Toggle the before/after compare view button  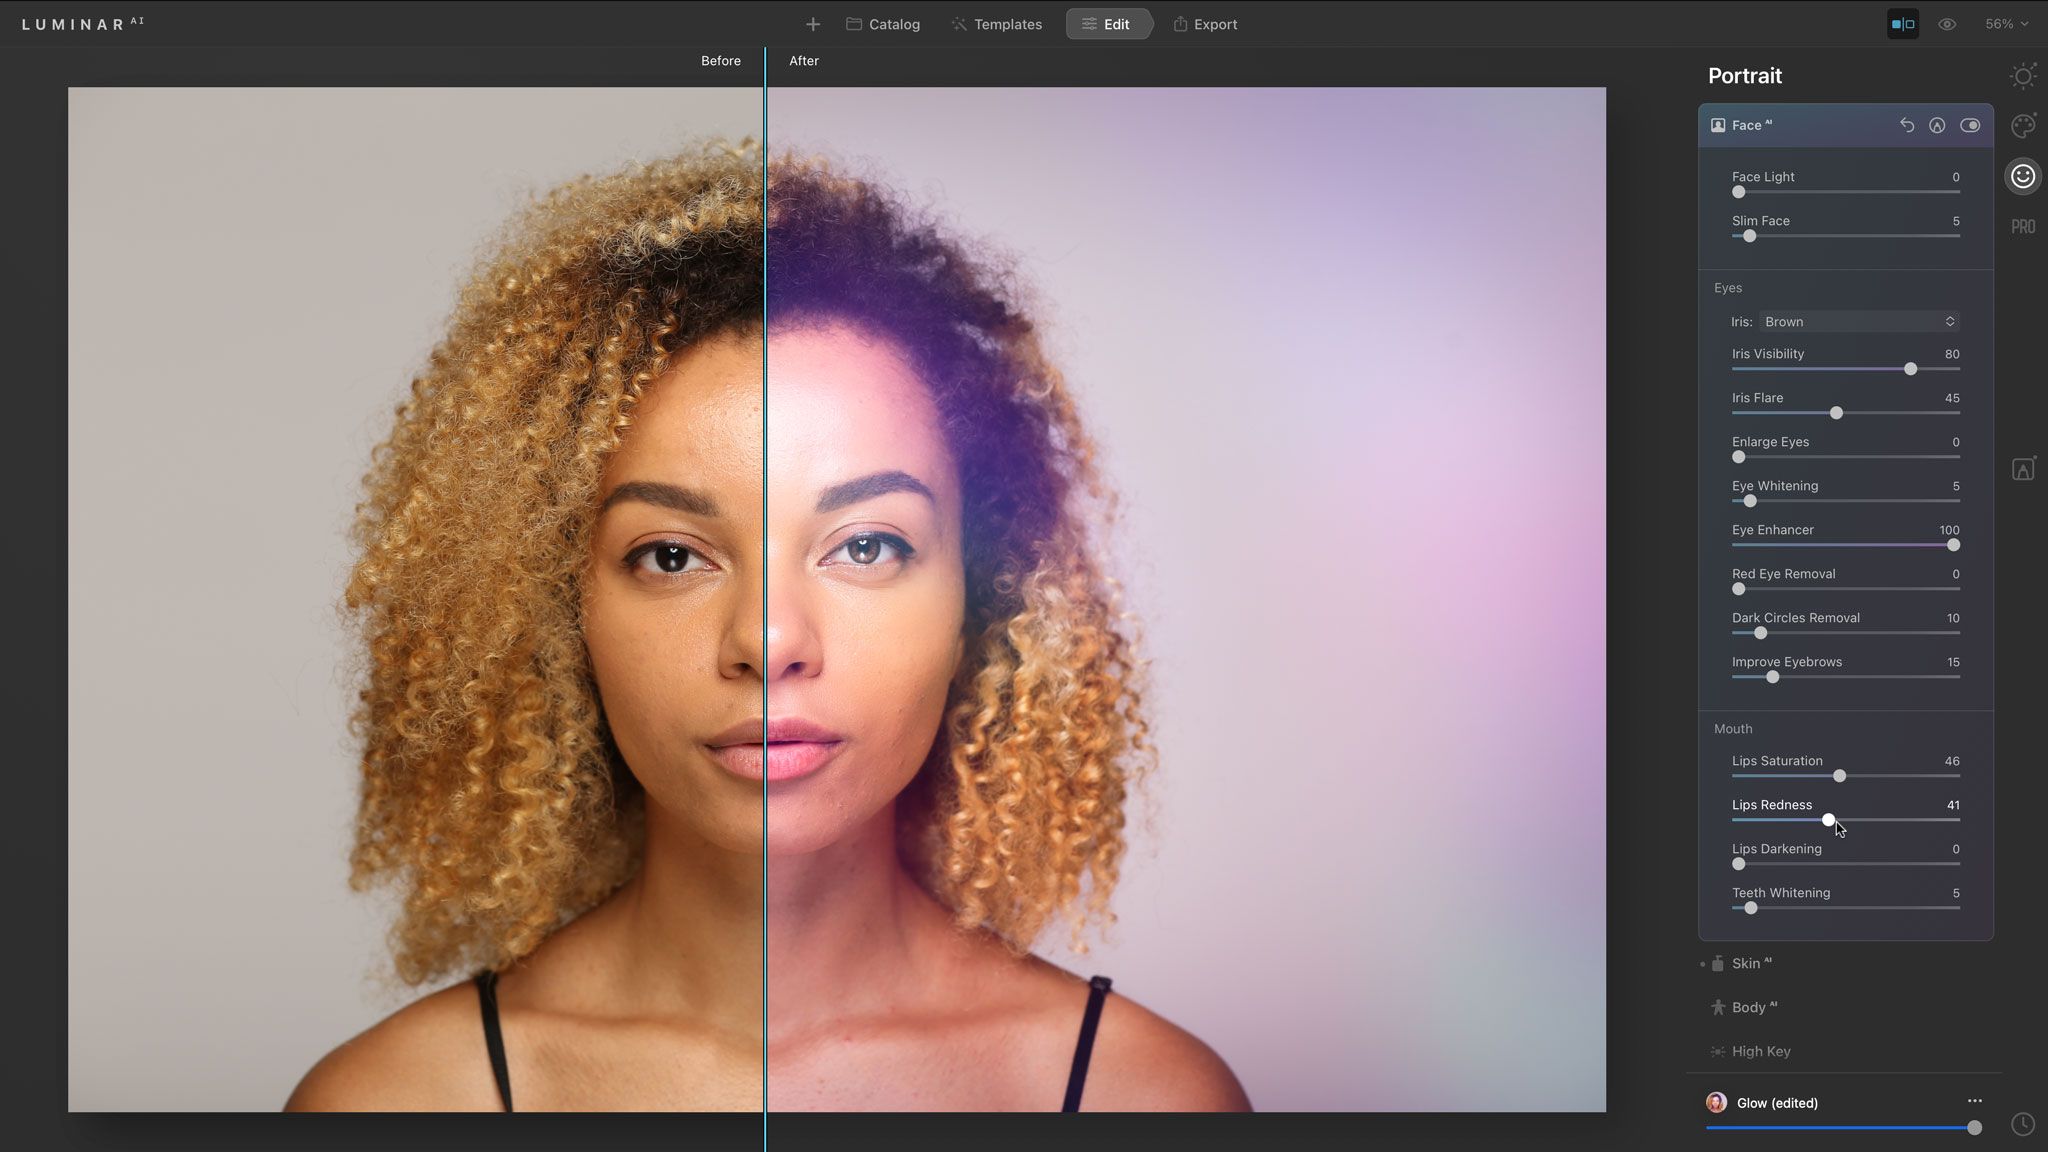pos(1903,24)
